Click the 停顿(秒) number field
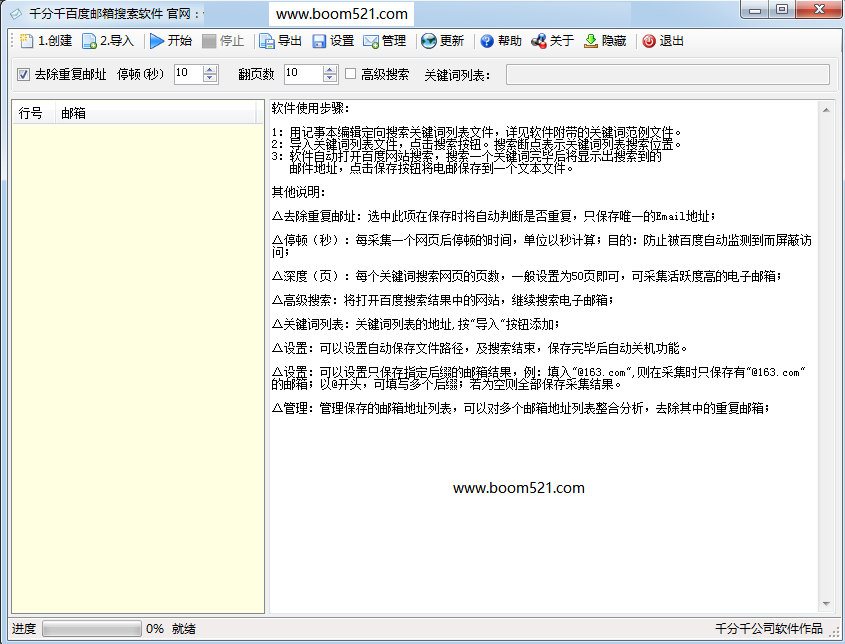Image resolution: width=845 pixels, height=644 pixels. tap(189, 74)
